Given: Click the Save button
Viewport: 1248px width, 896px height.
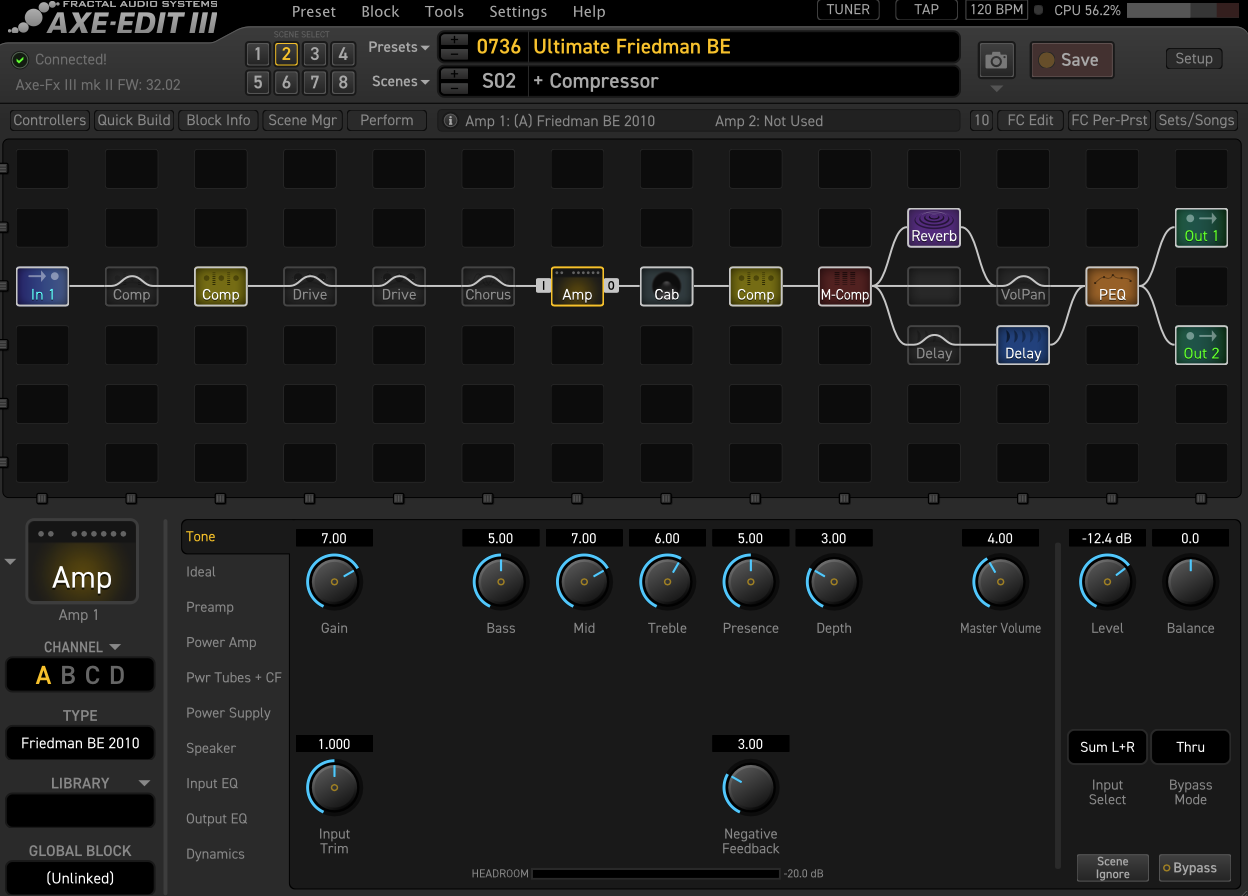Looking at the screenshot, I should click(x=1072, y=60).
